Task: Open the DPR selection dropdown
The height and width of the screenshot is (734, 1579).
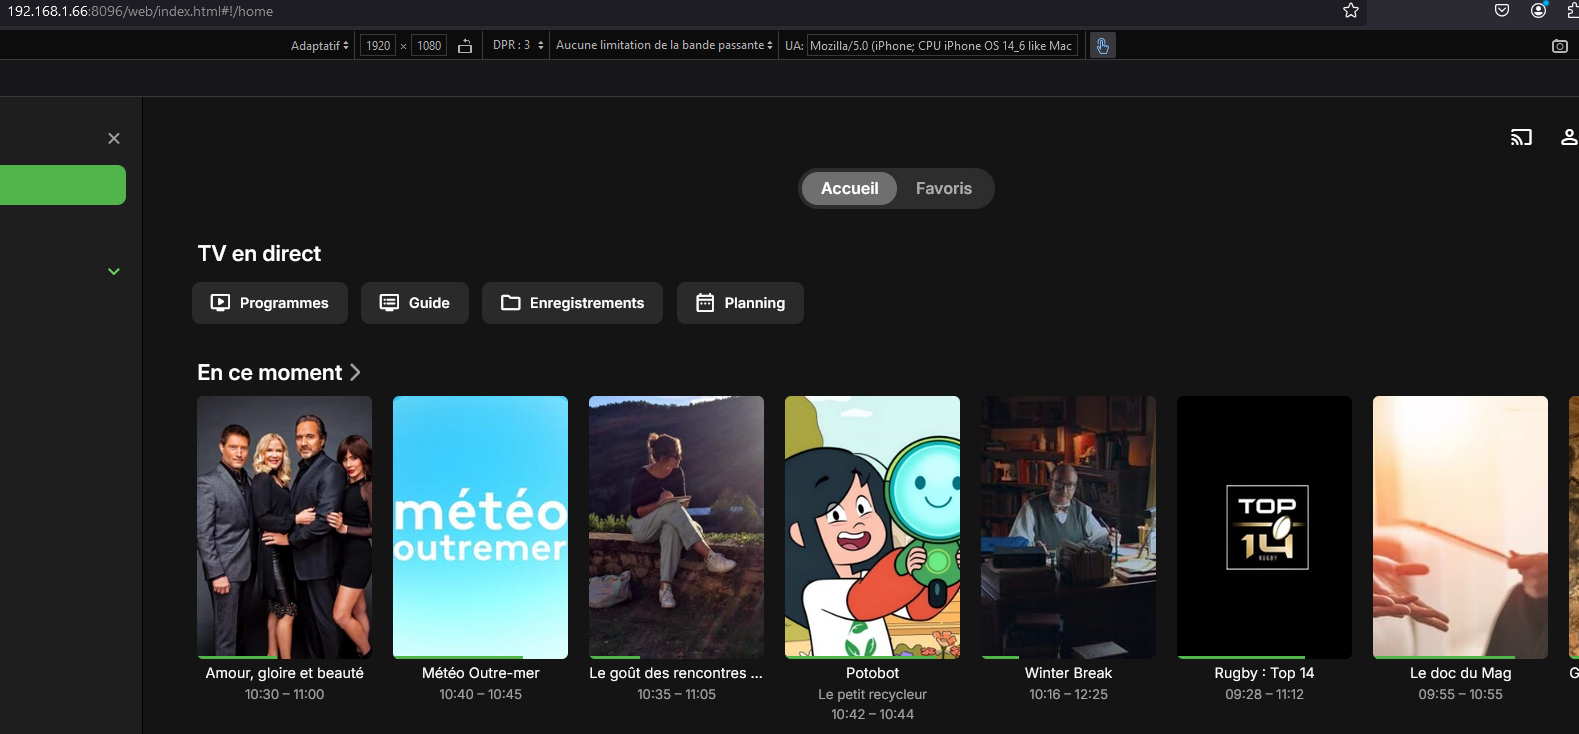Action: pyautogui.click(x=518, y=46)
